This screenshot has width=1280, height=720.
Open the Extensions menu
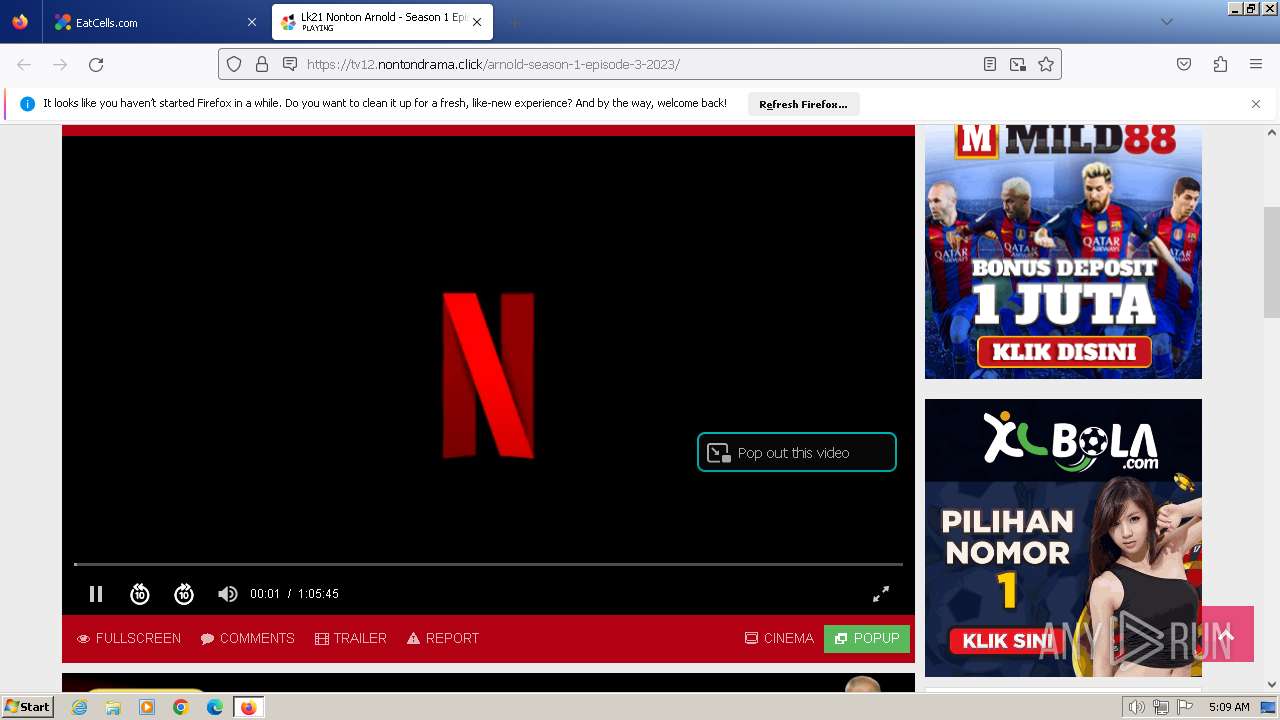pos(1220,64)
